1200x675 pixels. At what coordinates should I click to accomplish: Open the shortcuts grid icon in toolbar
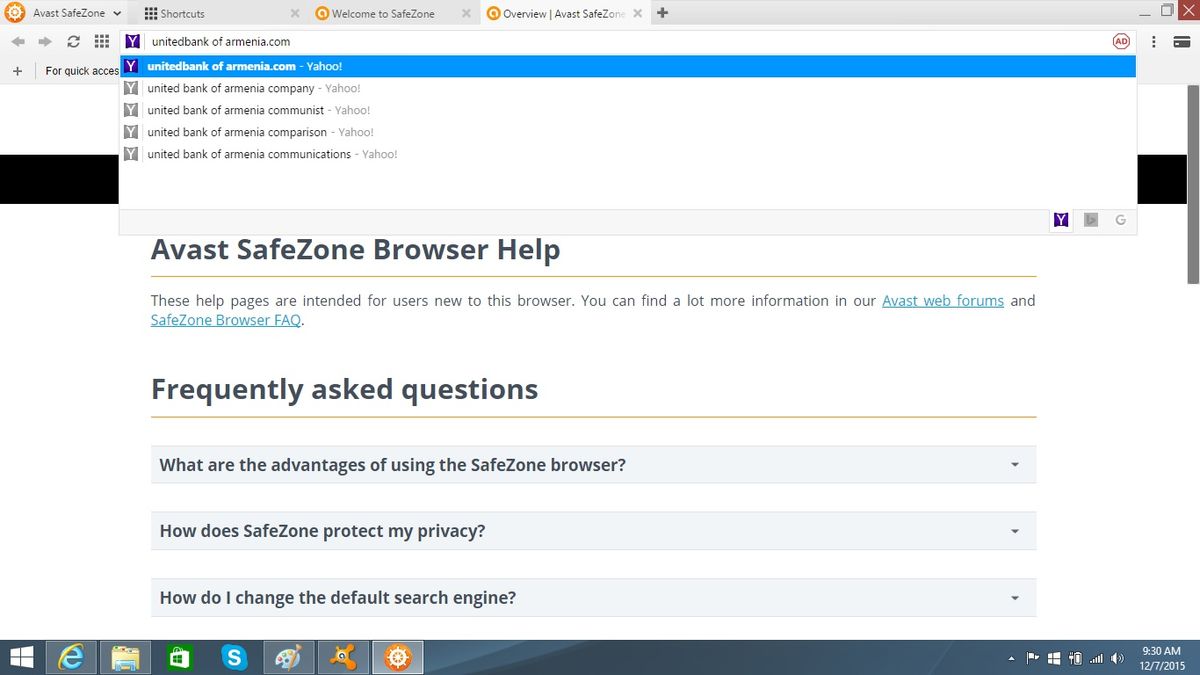(101, 42)
